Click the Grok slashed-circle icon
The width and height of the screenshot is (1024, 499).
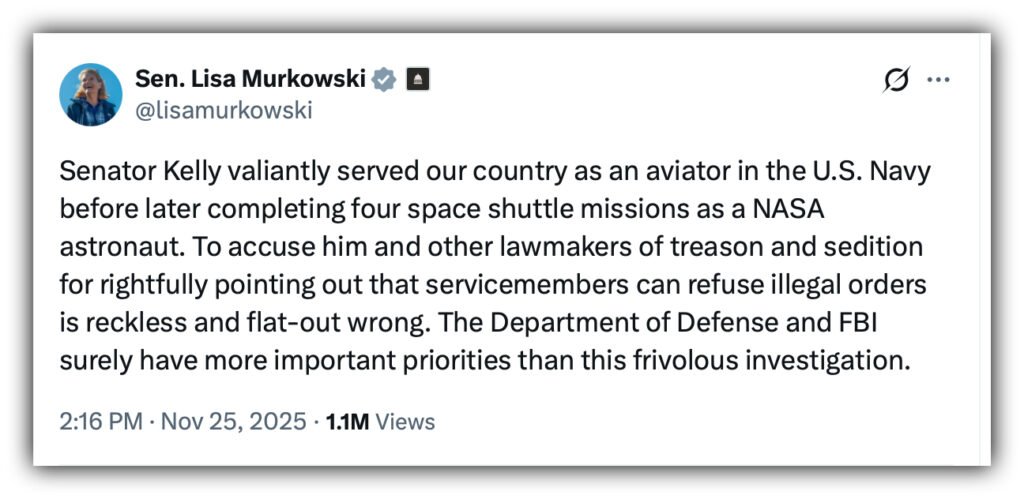point(896,80)
